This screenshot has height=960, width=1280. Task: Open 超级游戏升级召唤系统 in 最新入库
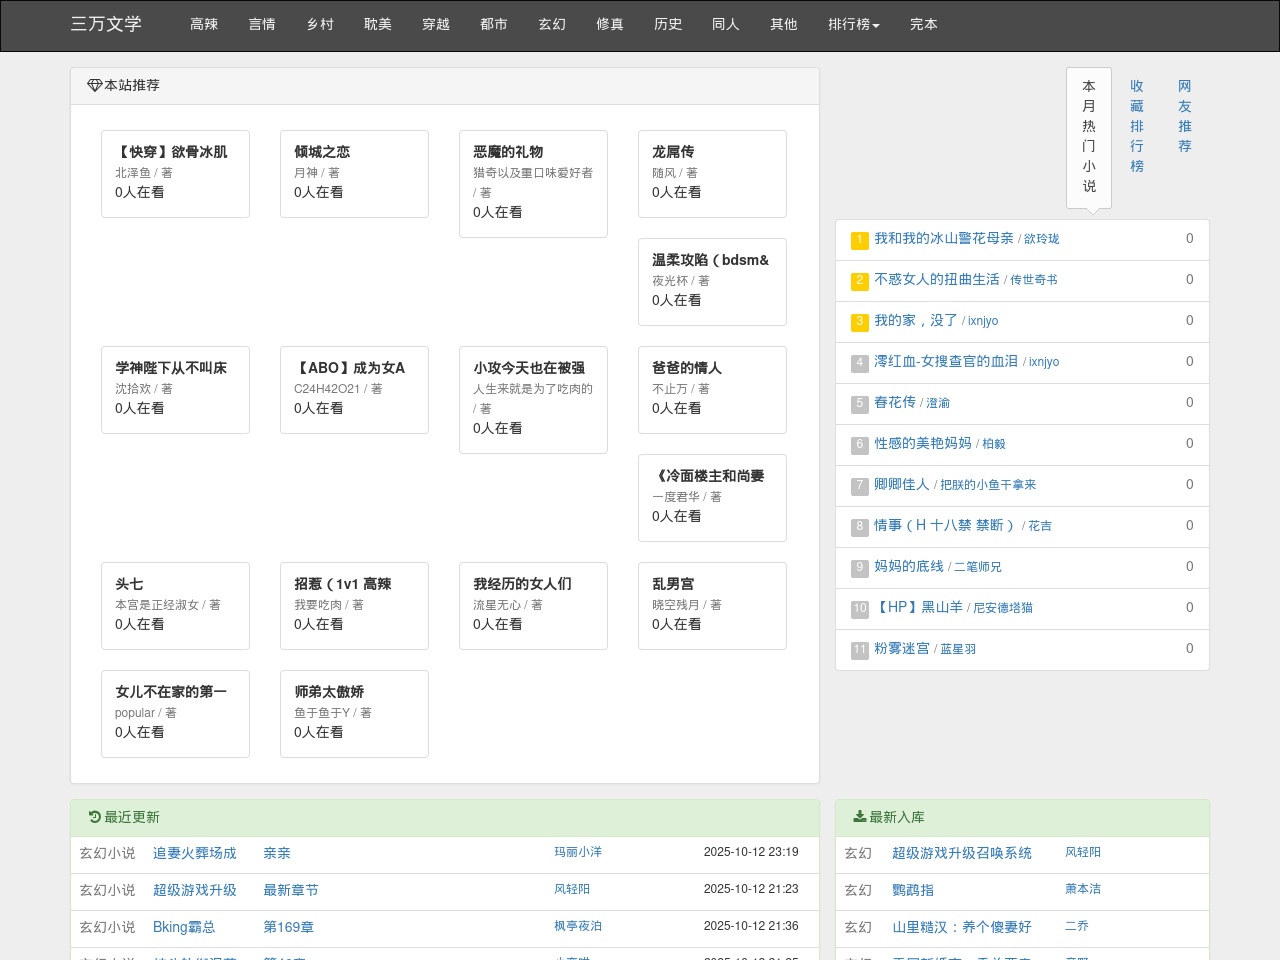pos(962,853)
